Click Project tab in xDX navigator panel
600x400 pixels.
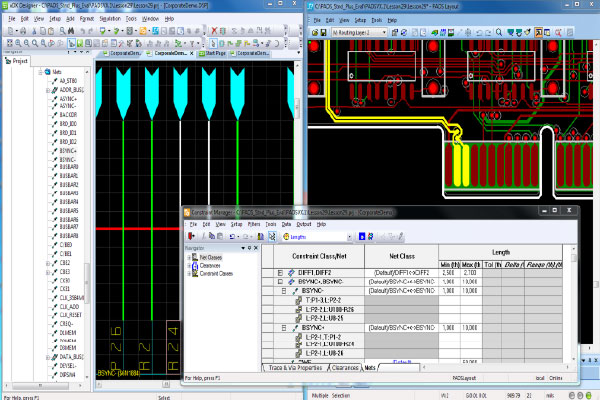coord(16,61)
